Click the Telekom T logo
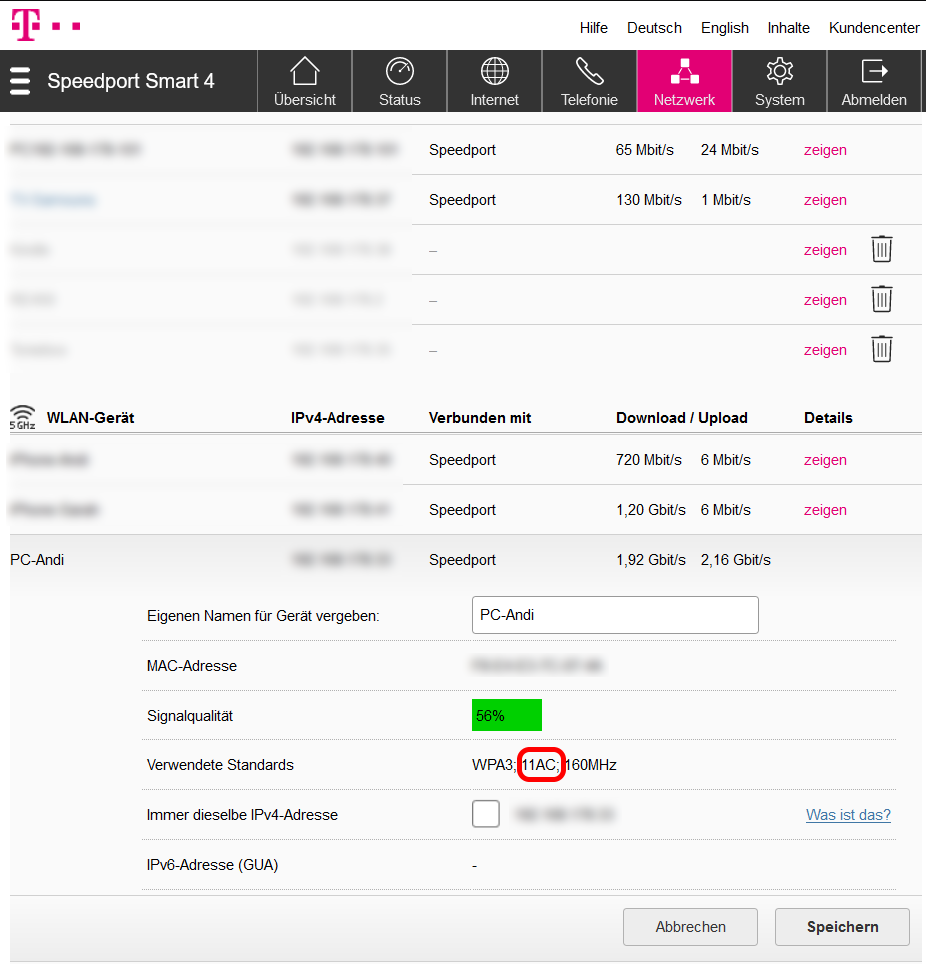 [26, 25]
